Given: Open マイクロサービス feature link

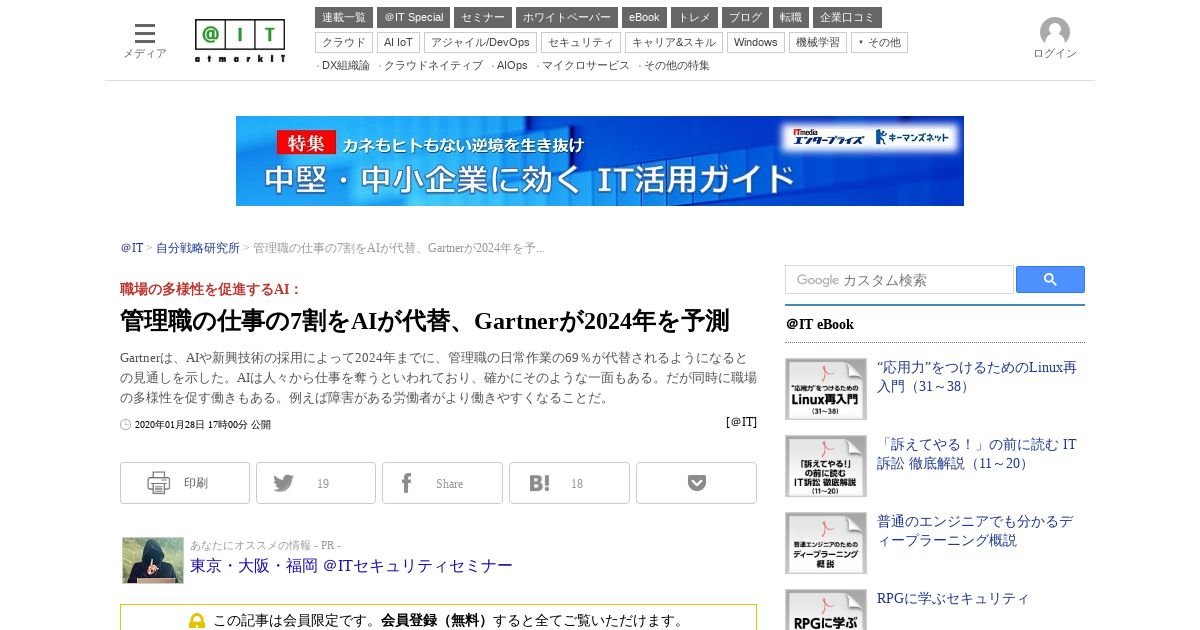Looking at the screenshot, I should coord(585,66).
